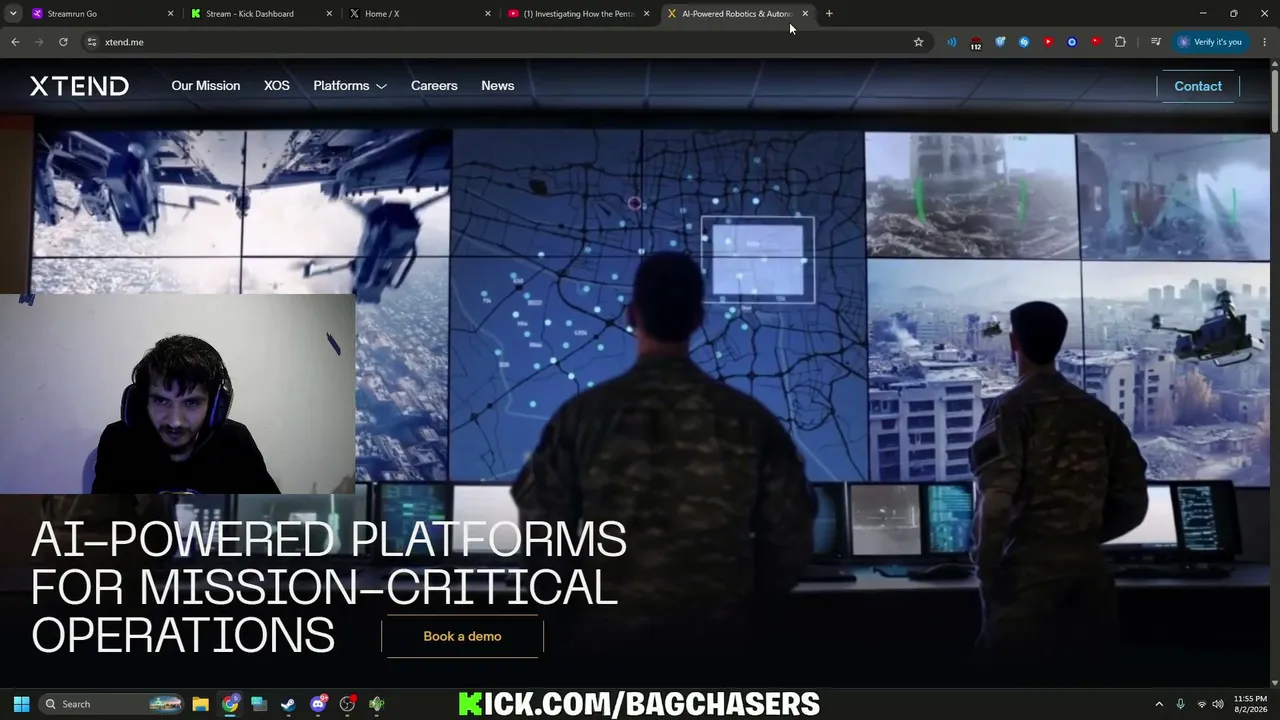Reload the xtend.me page
This screenshot has width=1280, height=720.
coord(63,42)
